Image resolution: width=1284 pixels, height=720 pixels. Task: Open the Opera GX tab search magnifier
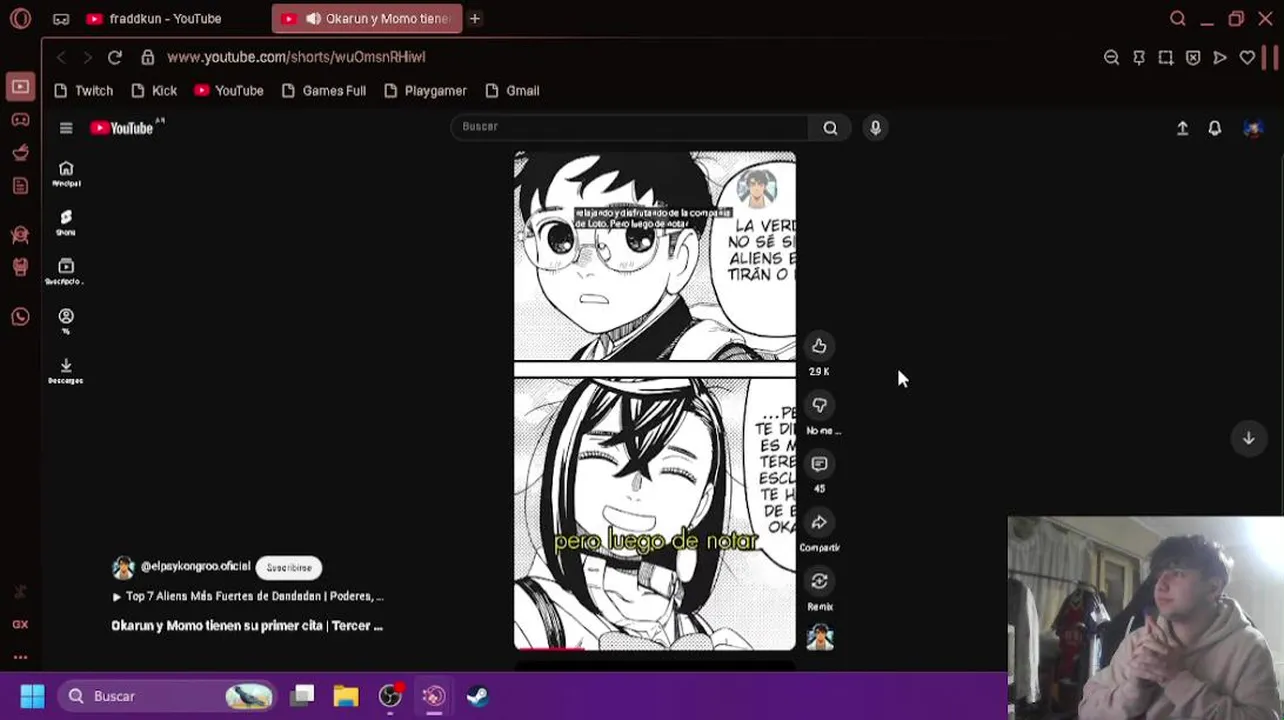(x=1177, y=19)
